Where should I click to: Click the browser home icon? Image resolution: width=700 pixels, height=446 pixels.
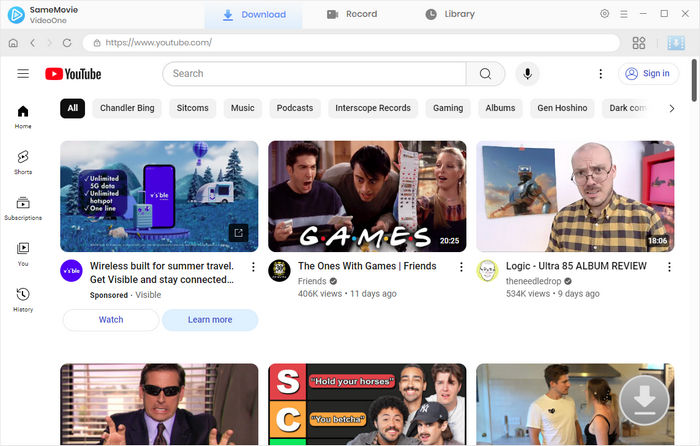tap(13, 43)
